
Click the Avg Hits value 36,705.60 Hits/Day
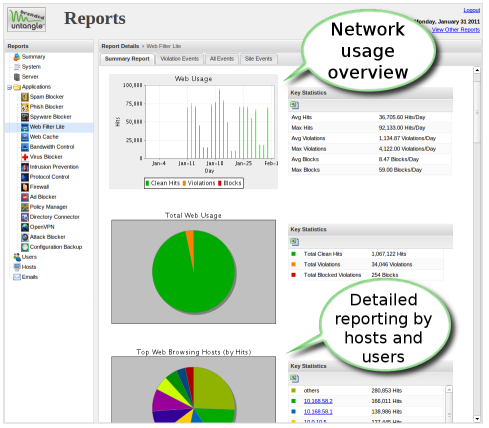coord(402,117)
